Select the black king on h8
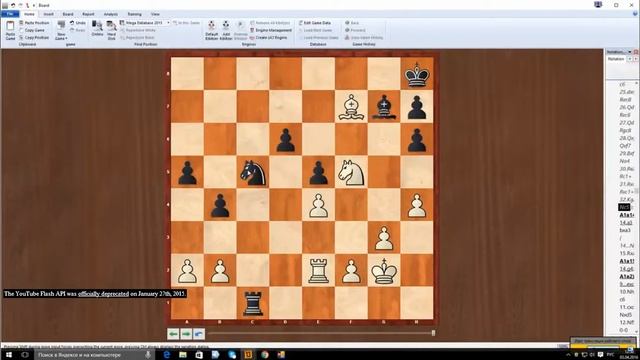Image resolution: width=640 pixels, height=360 pixels. click(x=417, y=74)
